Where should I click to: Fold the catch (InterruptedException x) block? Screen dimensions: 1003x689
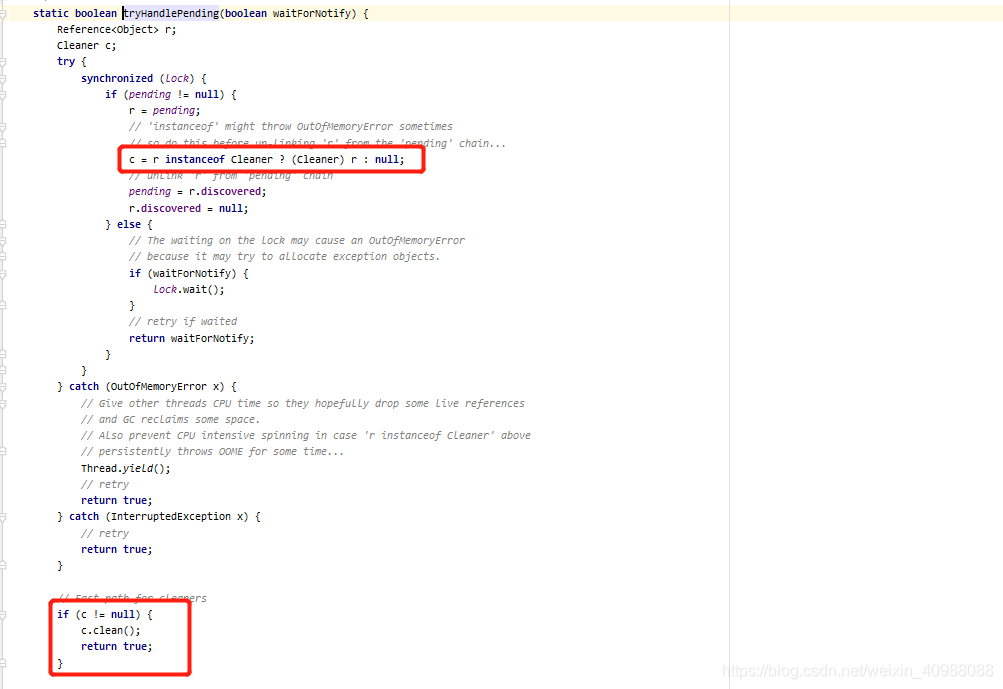(4, 516)
